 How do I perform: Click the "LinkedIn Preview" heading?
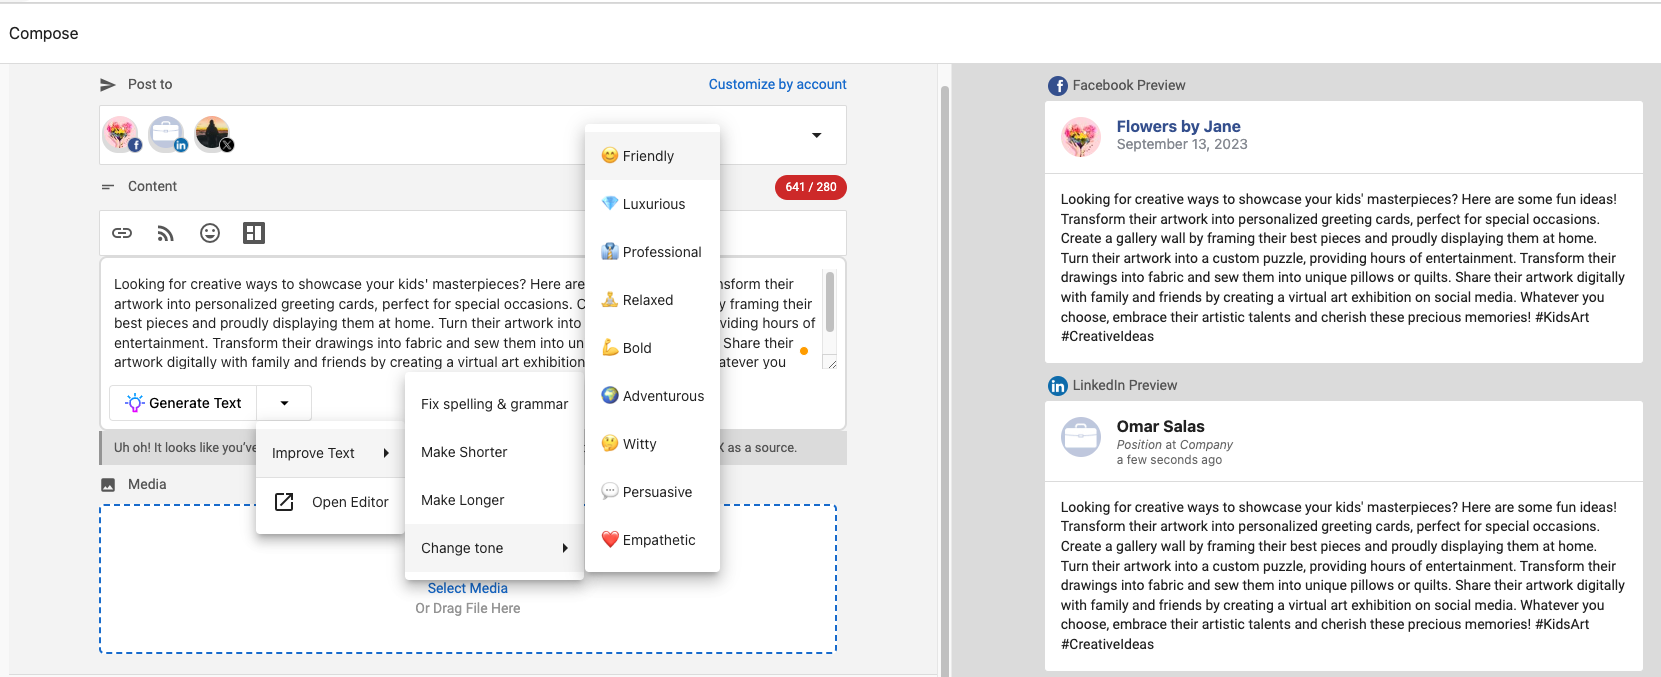1125,386
